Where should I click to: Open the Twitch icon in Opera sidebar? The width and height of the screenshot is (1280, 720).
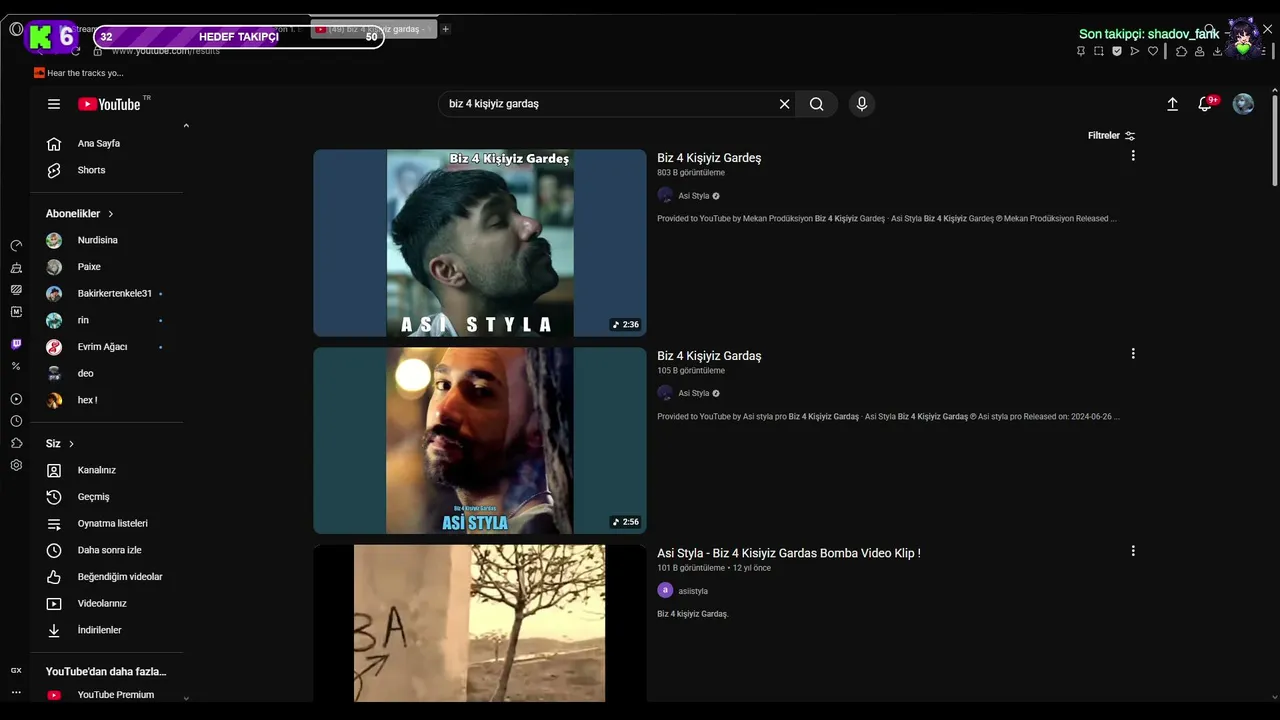[16, 344]
